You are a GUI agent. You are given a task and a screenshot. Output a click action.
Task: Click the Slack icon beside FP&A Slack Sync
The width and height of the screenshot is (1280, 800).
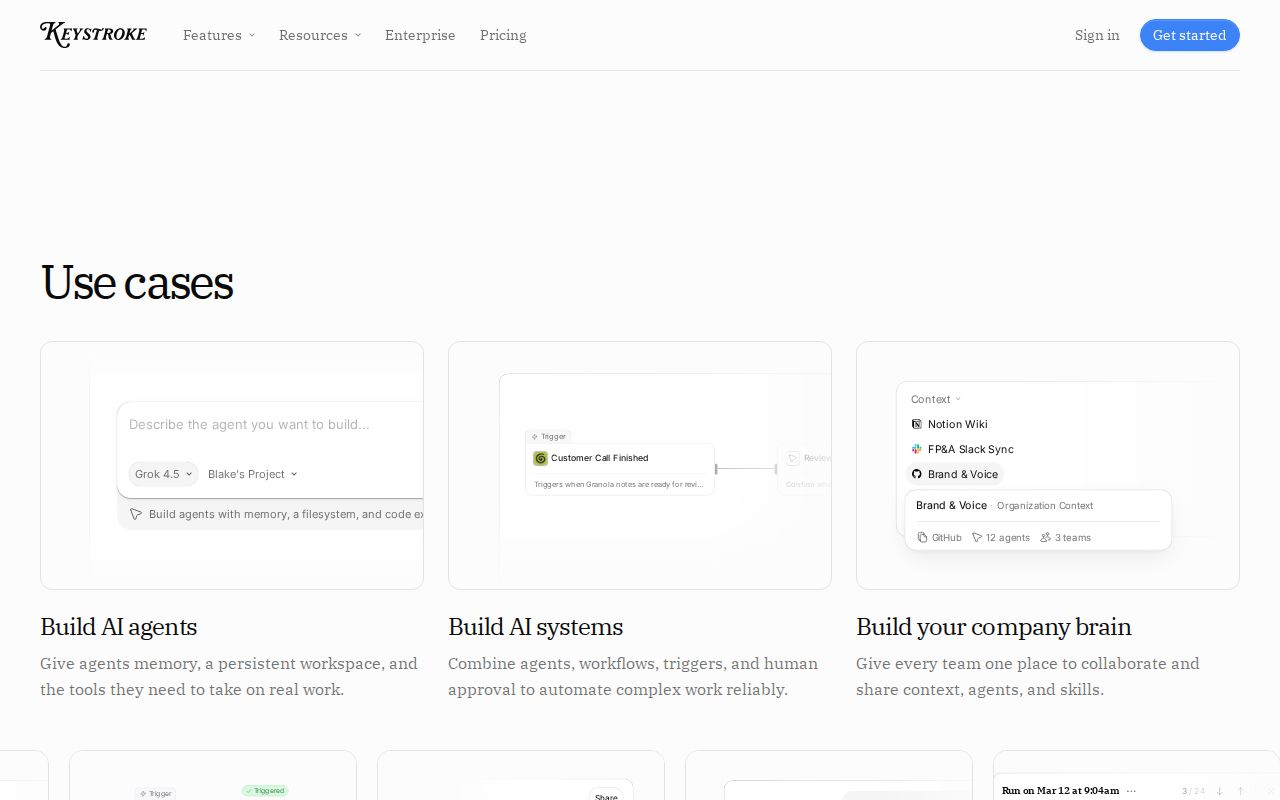[916, 449]
